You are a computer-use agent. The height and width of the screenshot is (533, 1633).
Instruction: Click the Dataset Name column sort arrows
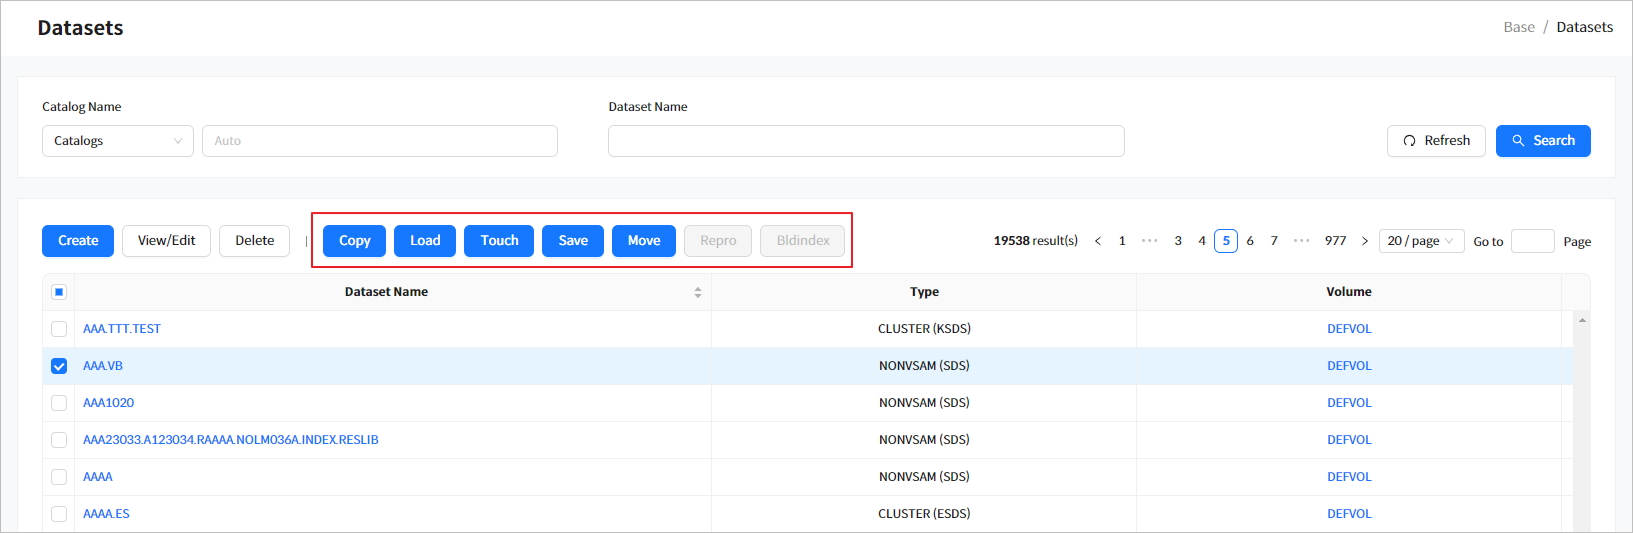(697, 292)
